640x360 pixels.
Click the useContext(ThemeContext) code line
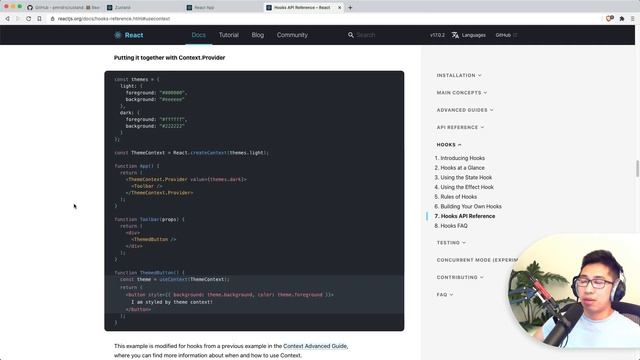175,280
